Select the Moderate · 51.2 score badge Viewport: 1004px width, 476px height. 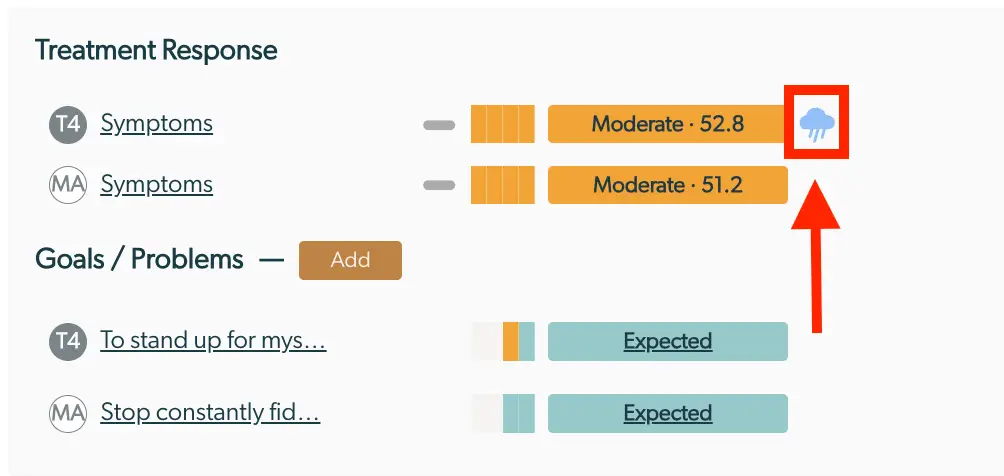667,185
